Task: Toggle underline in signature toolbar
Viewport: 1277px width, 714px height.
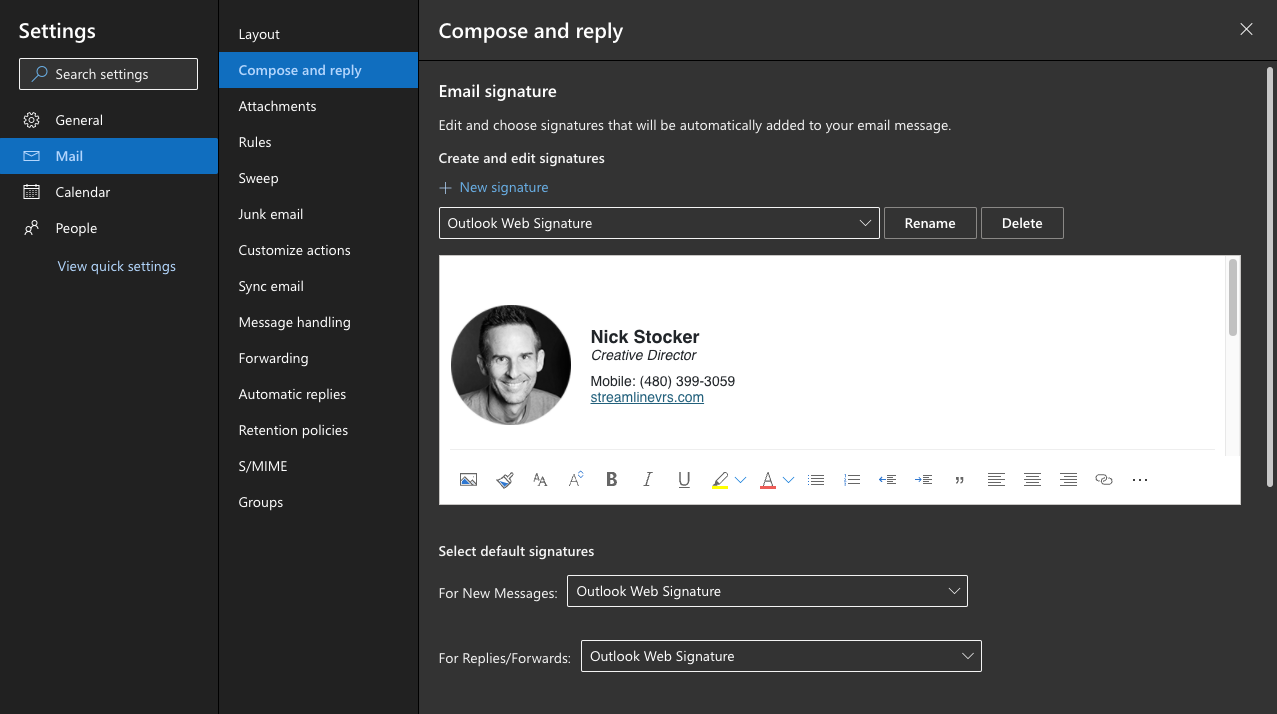Action: pyautogui.click(x=684, y=480)
